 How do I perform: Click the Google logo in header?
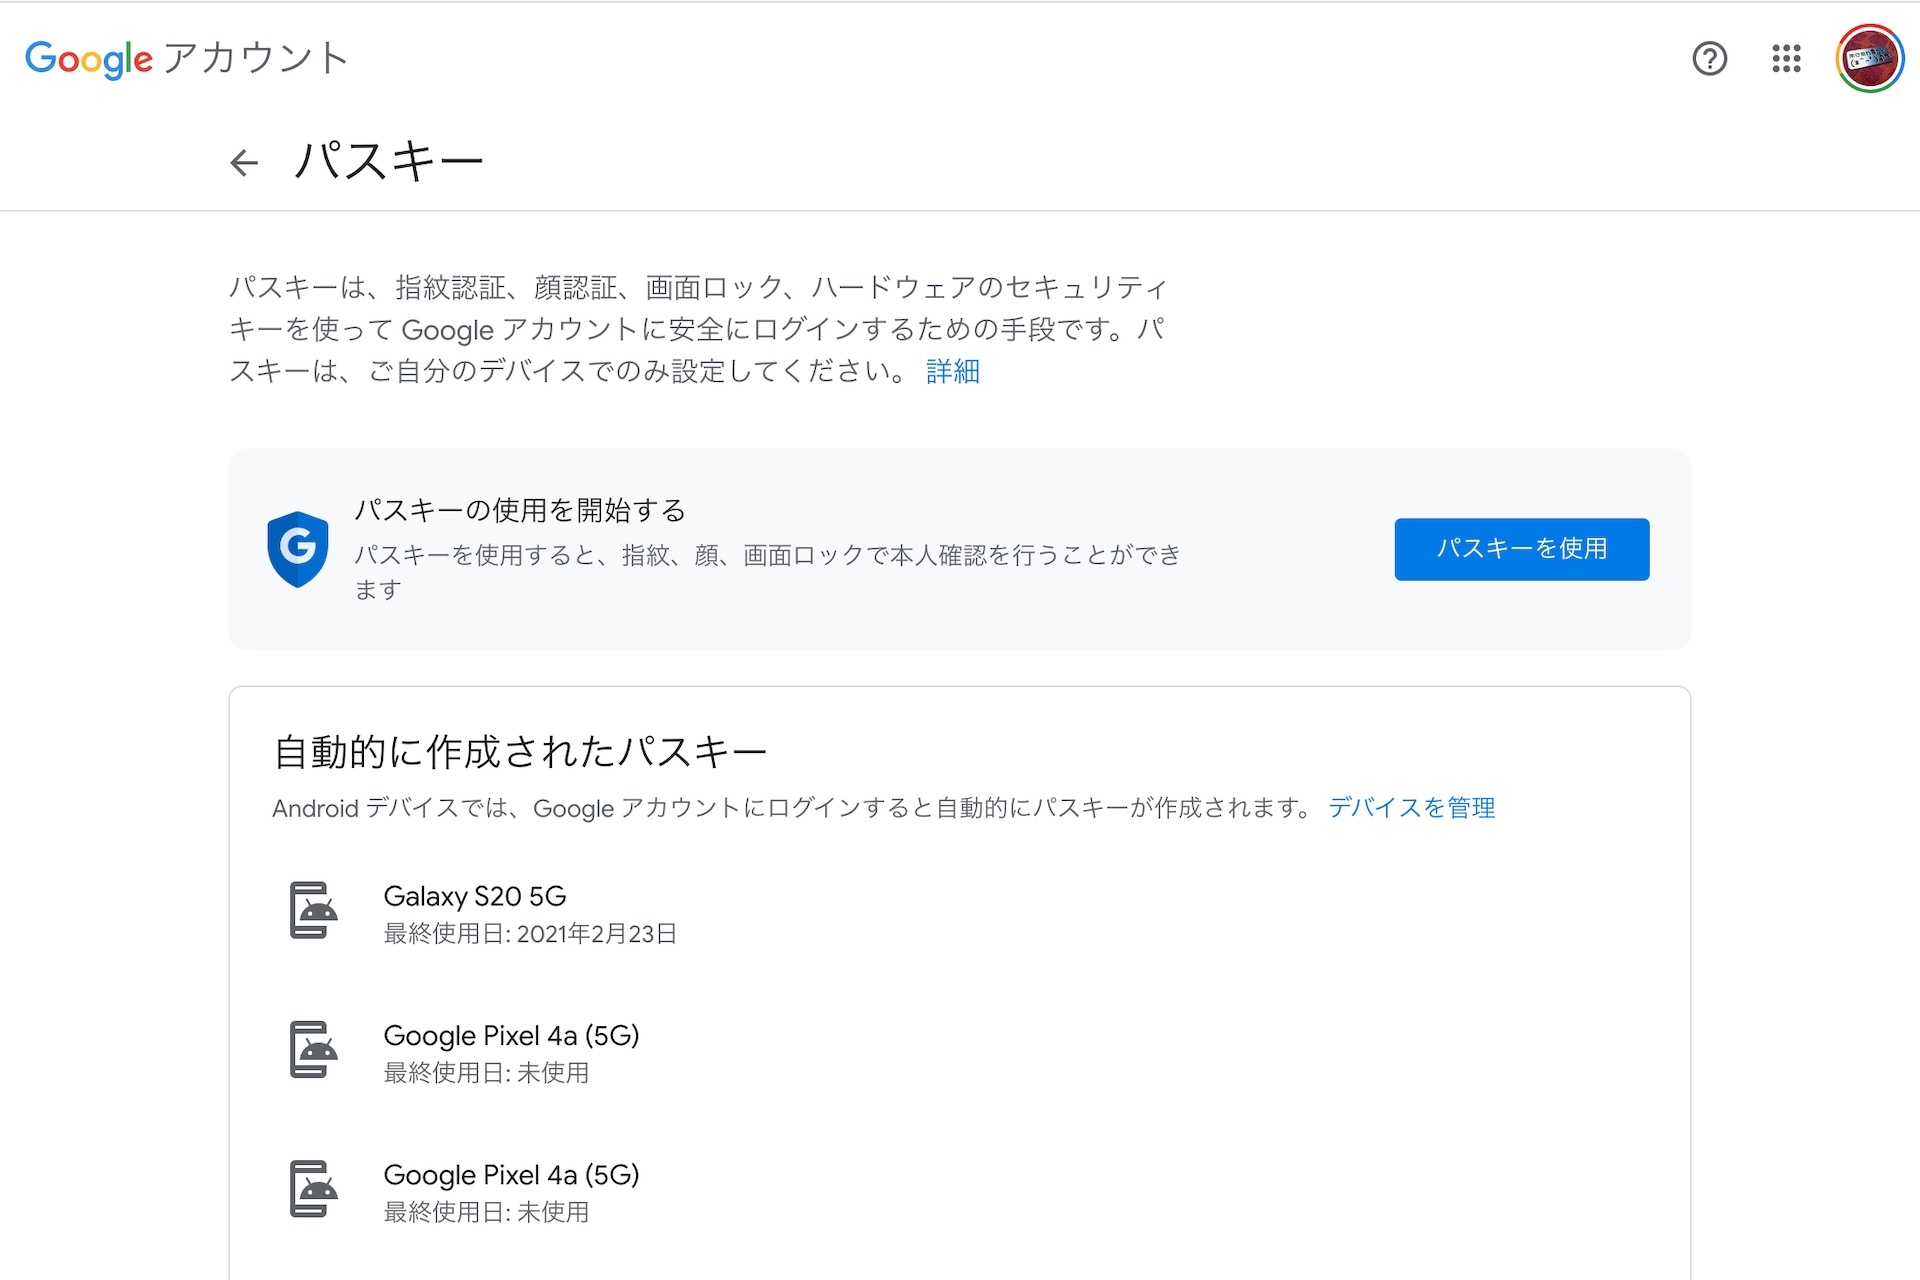point(89,59)
